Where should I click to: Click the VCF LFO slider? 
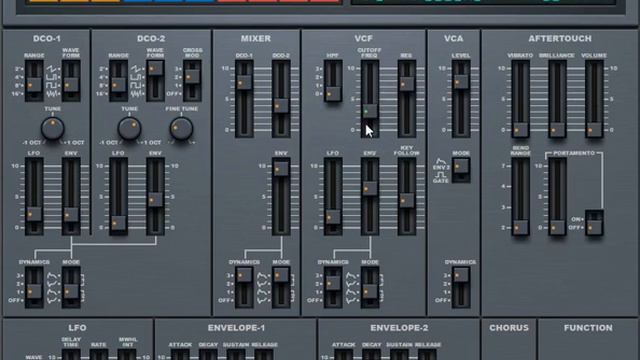tap(333, 197)
